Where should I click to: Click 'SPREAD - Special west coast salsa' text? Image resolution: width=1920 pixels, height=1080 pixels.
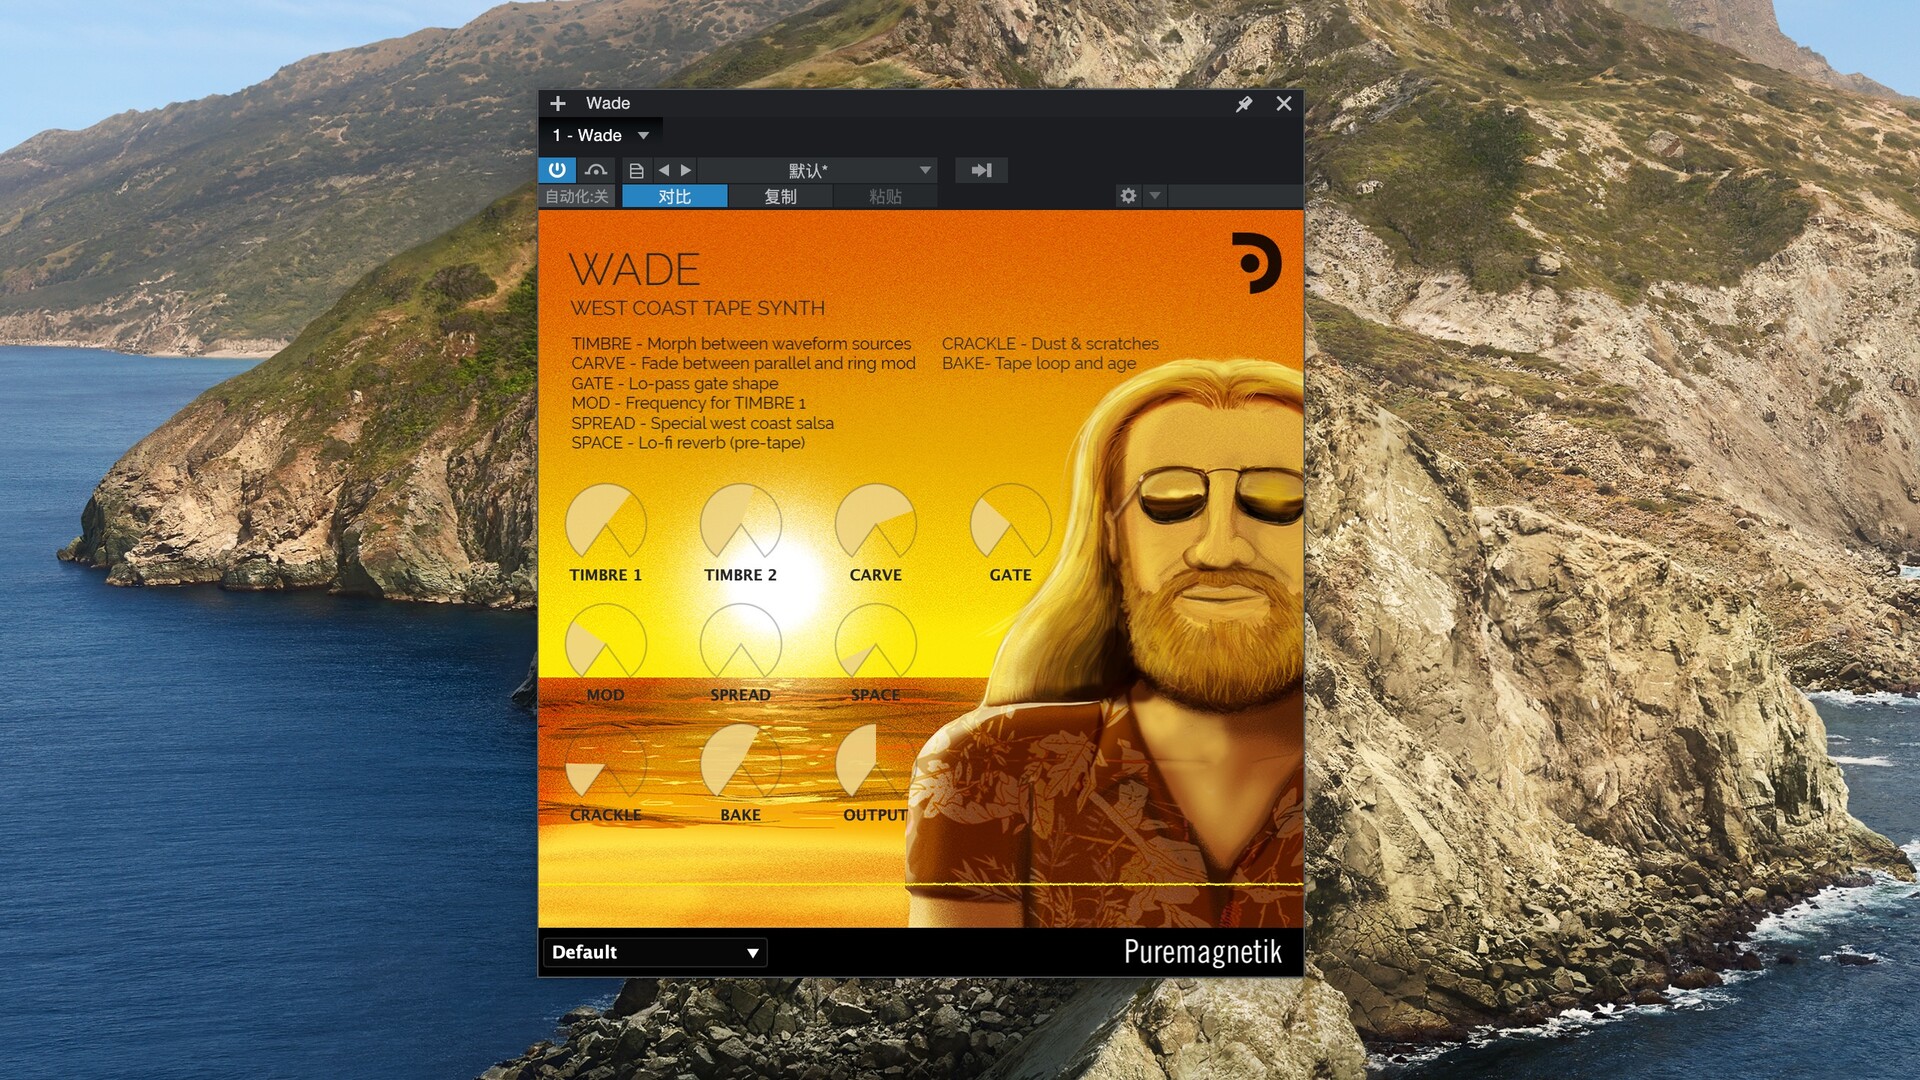point(702,423)
